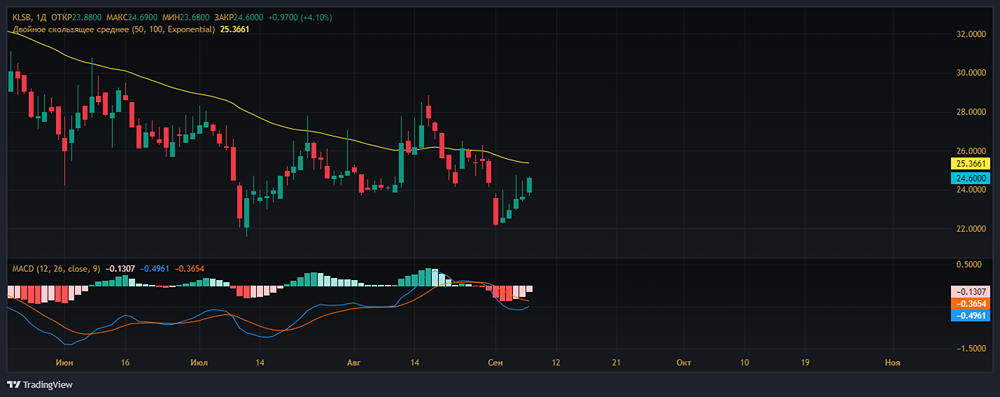
Task: Click the orange -0.3654 axis tag
Action: pos(972,304)
